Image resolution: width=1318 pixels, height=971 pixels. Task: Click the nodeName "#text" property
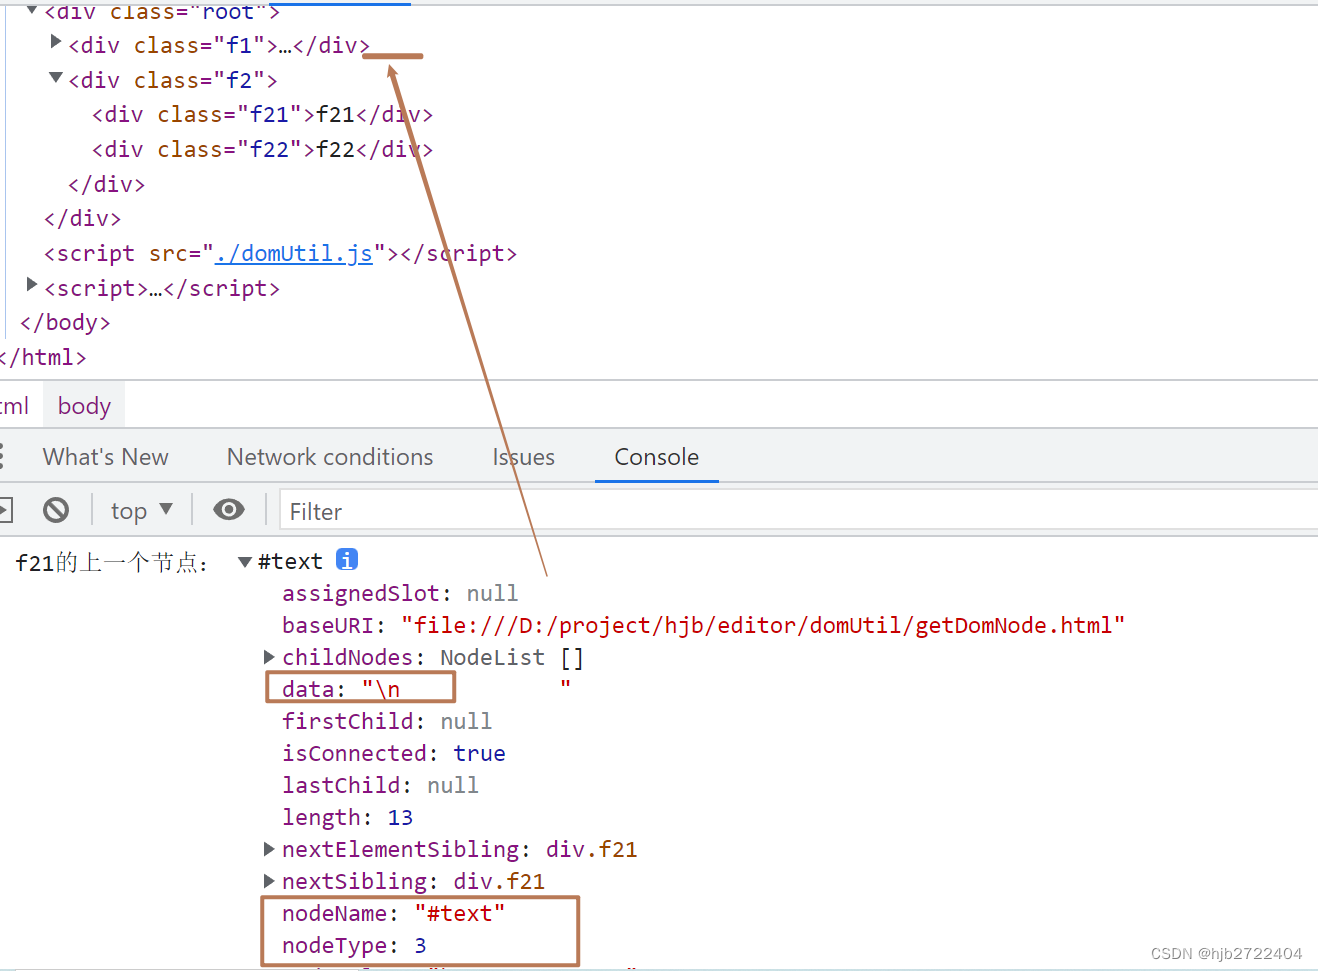pyautogui.click(x=394, y=914)
